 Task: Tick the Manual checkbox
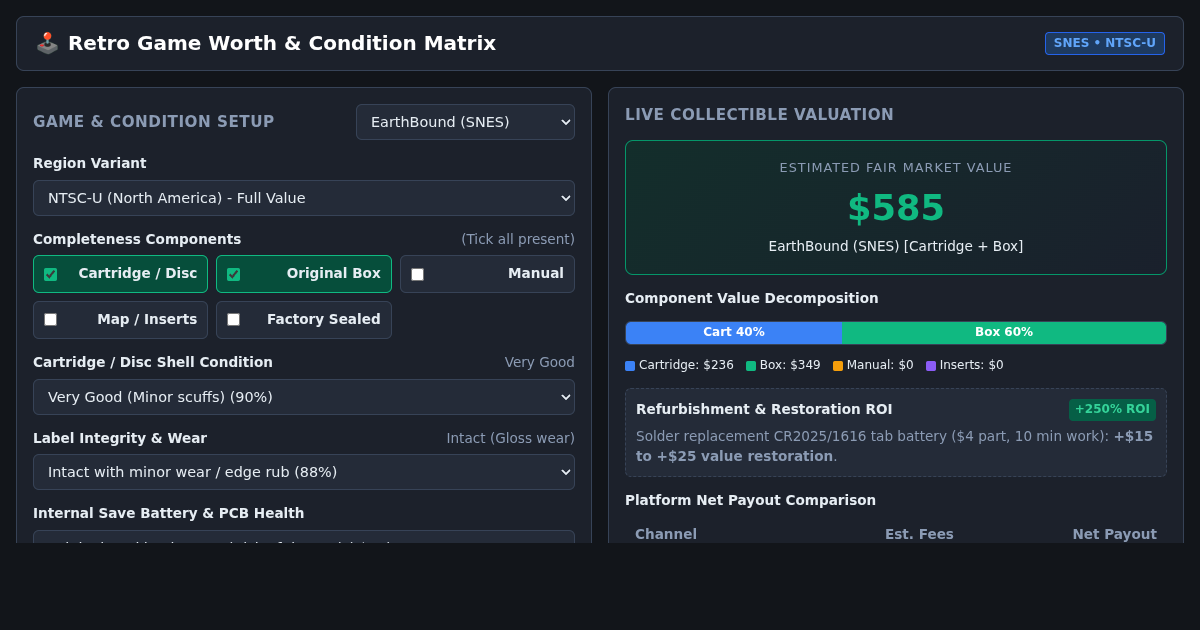[x=417, y=274]
